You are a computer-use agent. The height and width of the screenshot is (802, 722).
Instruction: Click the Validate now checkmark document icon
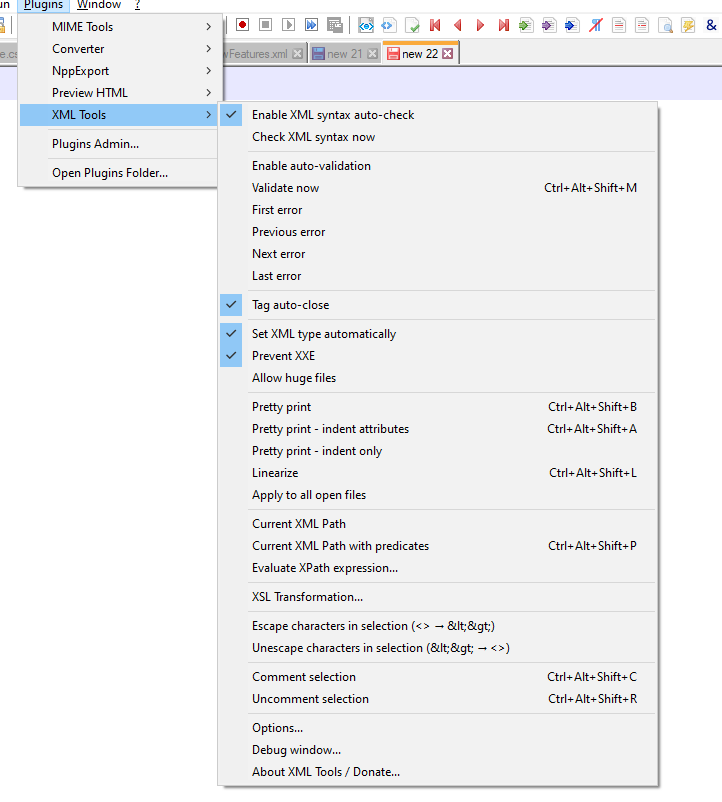pyautogui.click(x=412, y=25)
